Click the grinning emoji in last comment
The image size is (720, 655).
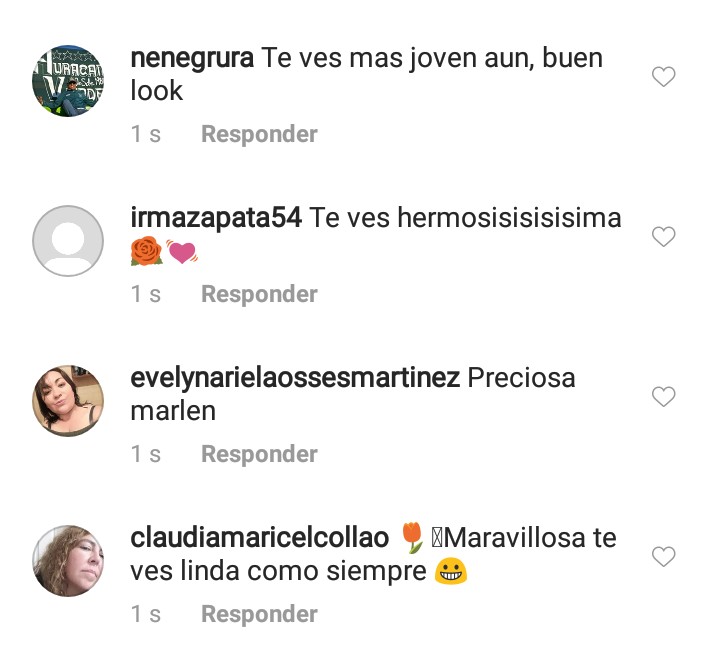point(451,572)
